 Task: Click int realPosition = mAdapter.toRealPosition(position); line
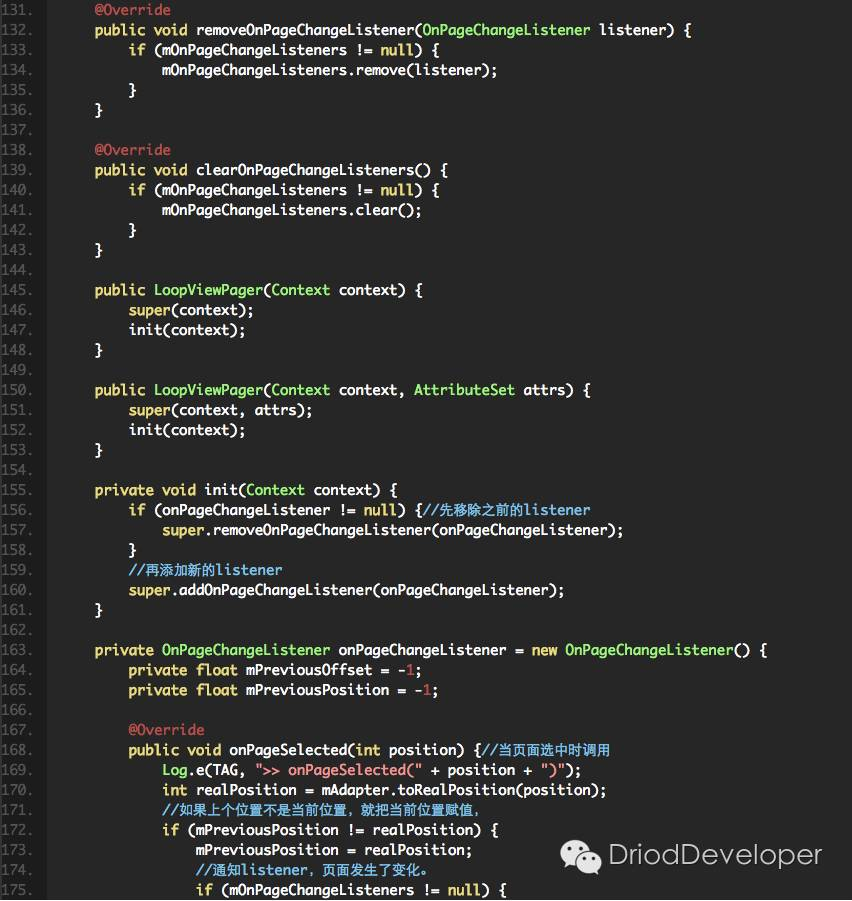384,791
